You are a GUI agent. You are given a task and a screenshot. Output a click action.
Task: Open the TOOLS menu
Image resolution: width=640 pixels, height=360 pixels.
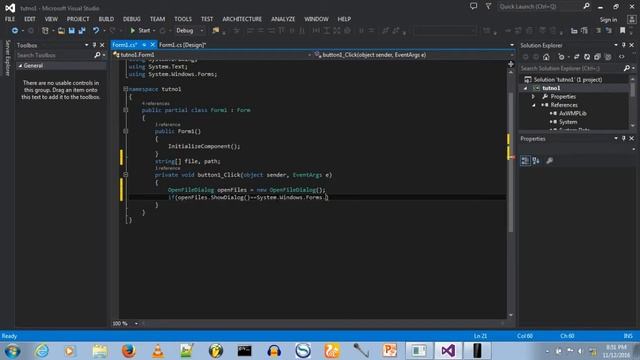point(183,19)
